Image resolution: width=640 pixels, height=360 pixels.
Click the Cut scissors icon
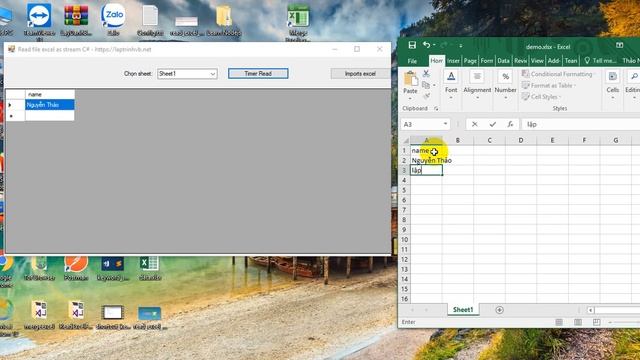[x=426, y=73]
